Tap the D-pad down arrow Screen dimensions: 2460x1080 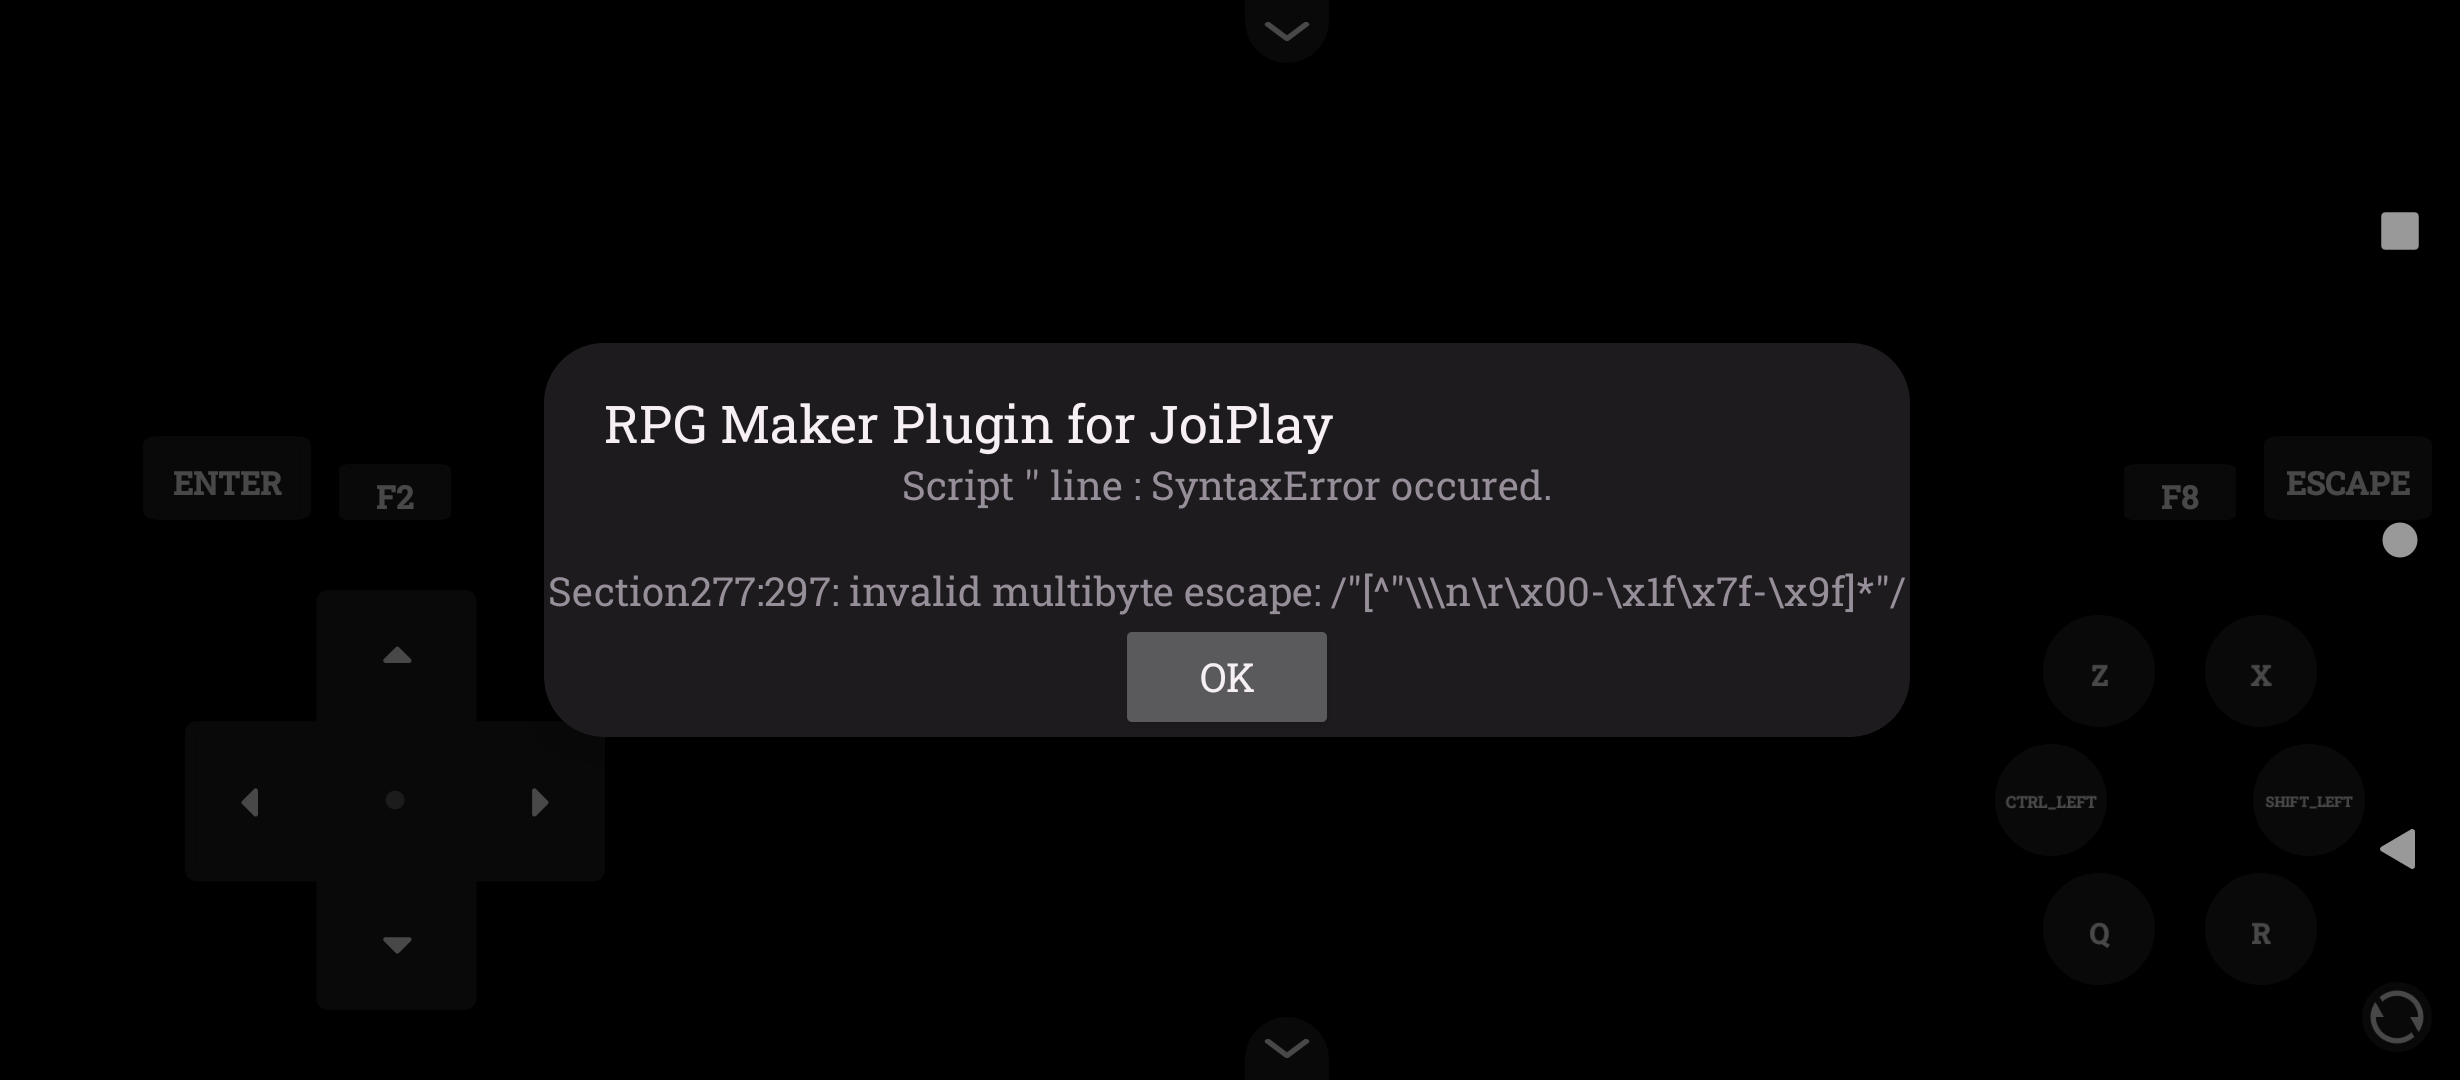point(397,945)
